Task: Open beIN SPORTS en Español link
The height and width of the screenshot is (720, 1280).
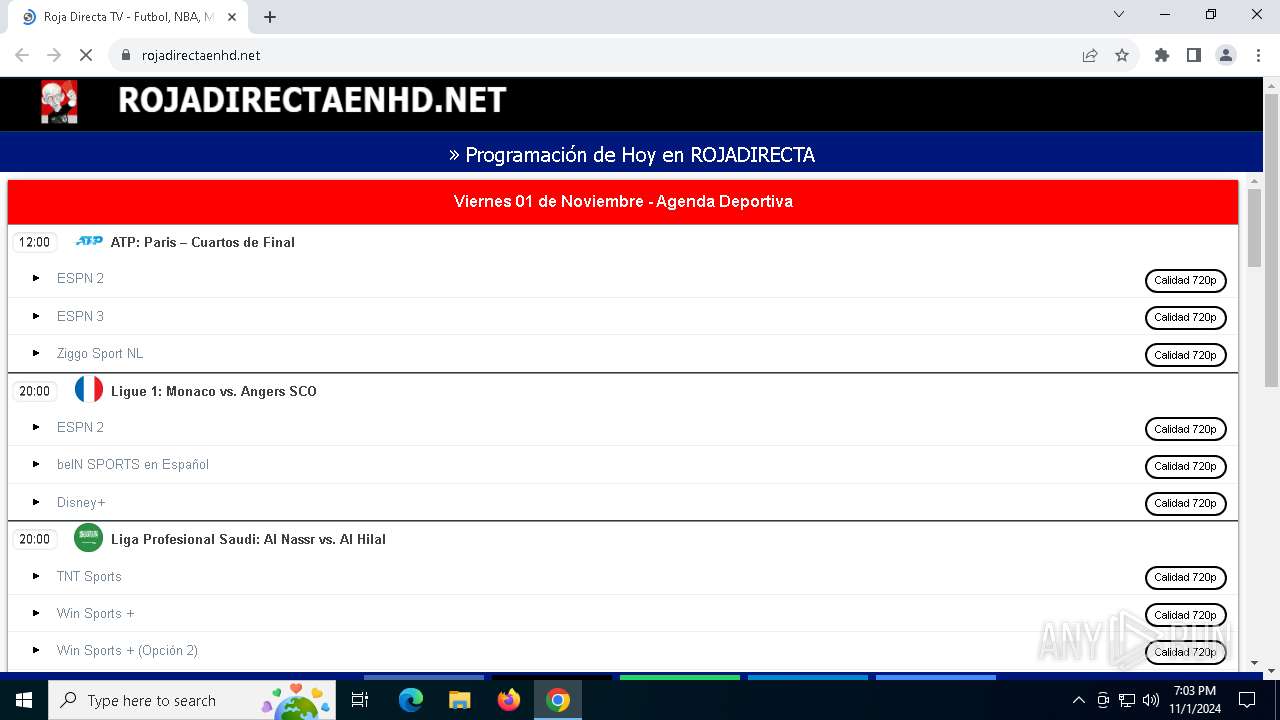Action: pos(133,464)
